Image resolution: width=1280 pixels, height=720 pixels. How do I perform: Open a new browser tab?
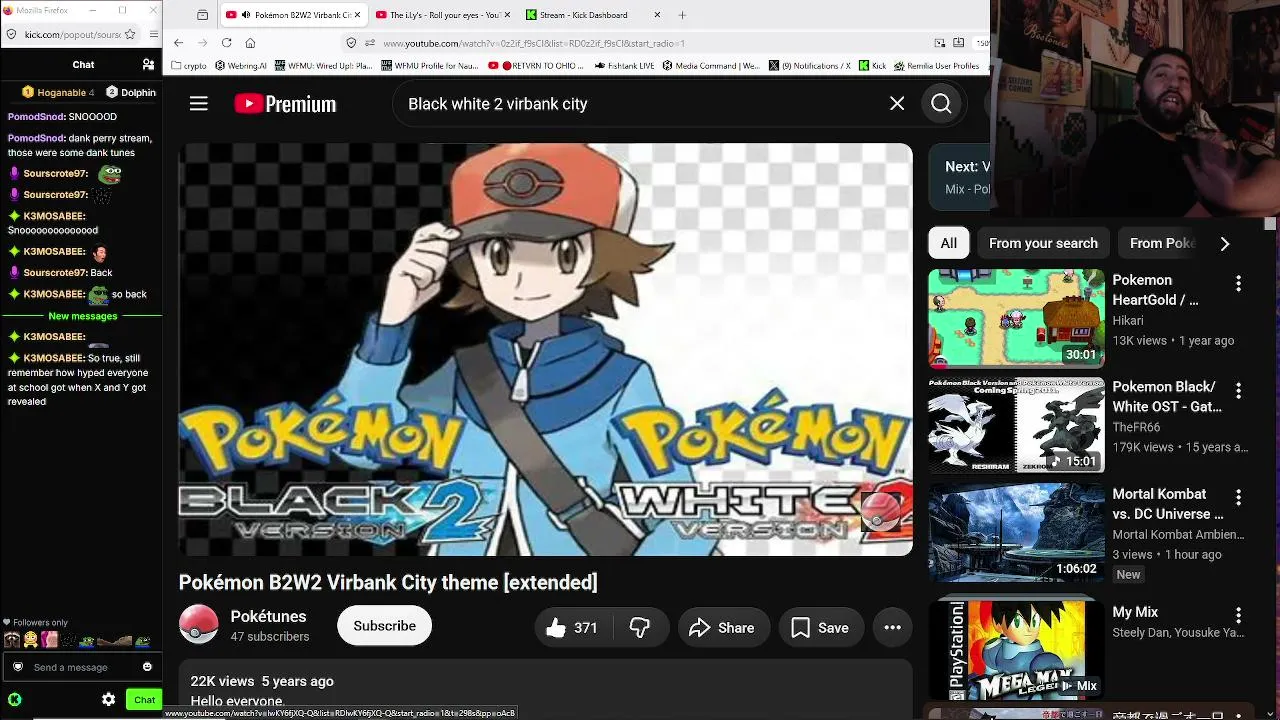[682, 15]
